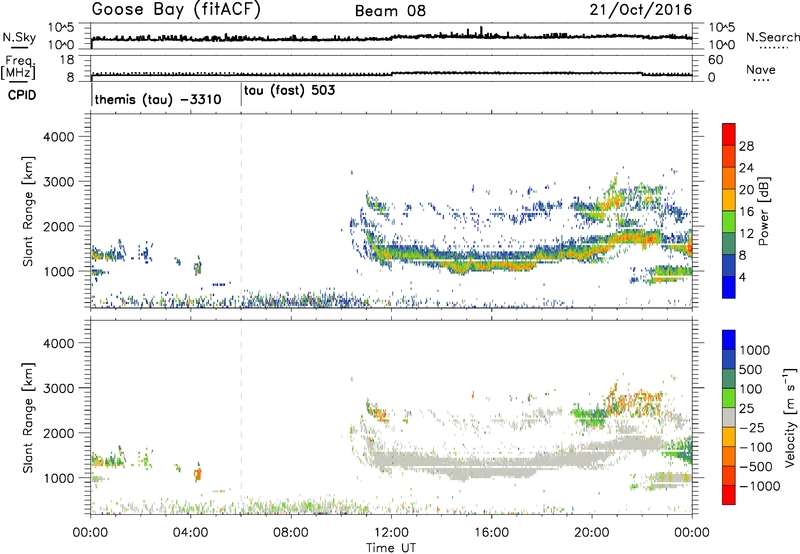Pick the yellow segment of Power color bar
The width and height of the screenshot is (800, 554).
pyautogui.click(x=729, y=200)
